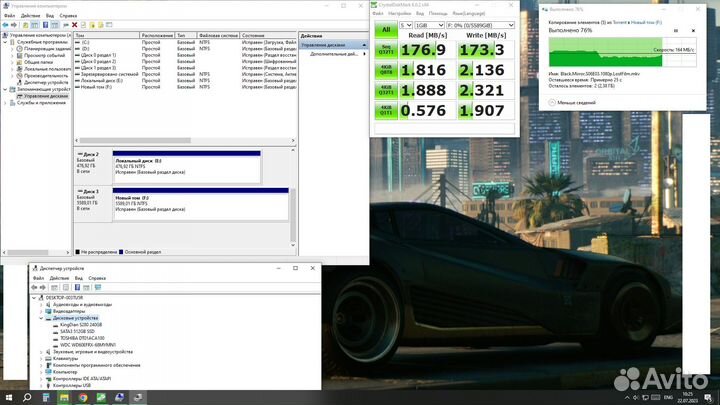Click the back arrow in Computer Management toolbar
This screenshot has height=405, width=720.
click(5, 25)
